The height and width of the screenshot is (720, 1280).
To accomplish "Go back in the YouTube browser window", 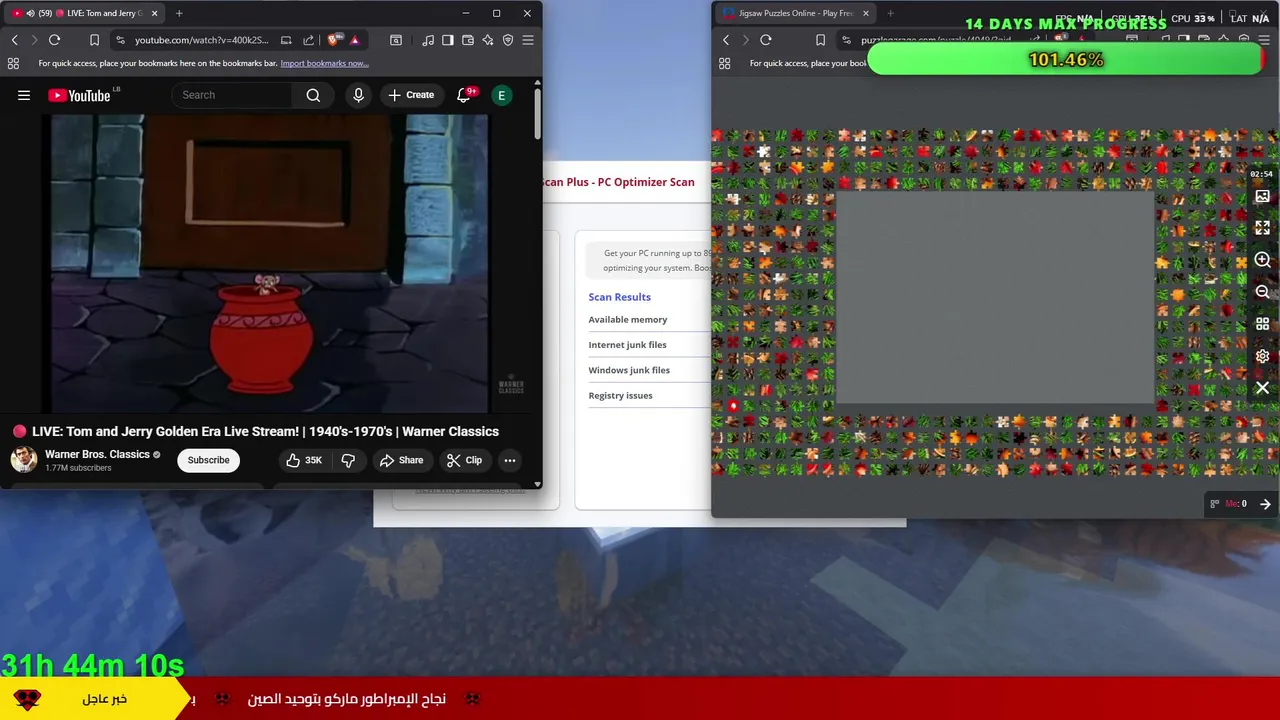I will 14,40.
